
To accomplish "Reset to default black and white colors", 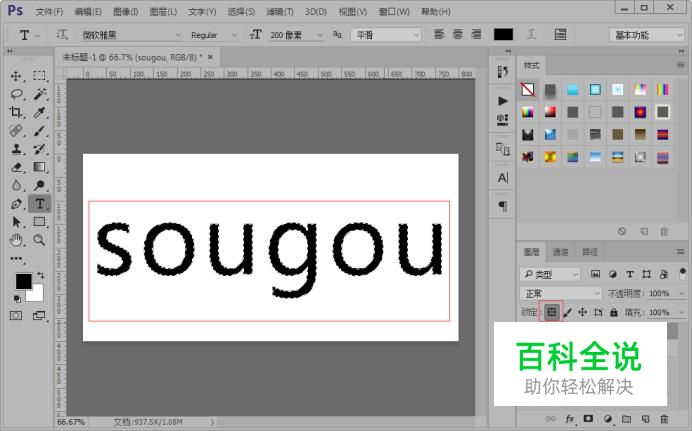I will [17, 299].
